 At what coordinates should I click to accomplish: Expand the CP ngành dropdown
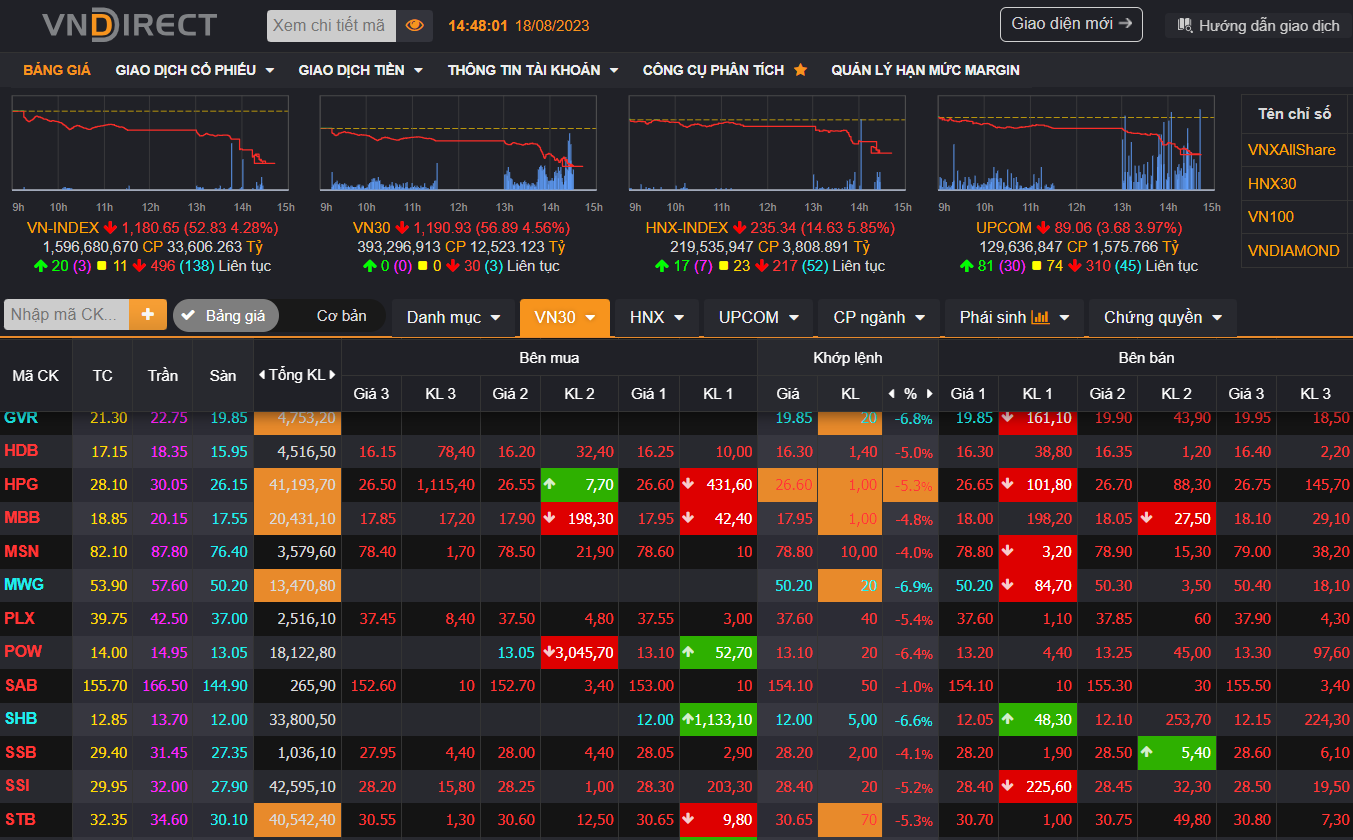coord(878,317)
